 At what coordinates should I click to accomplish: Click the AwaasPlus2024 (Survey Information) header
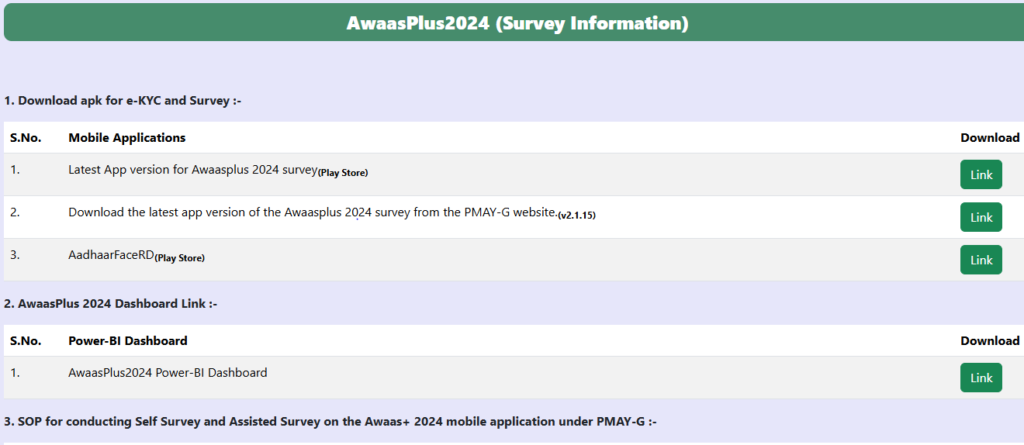coord(517,24)
